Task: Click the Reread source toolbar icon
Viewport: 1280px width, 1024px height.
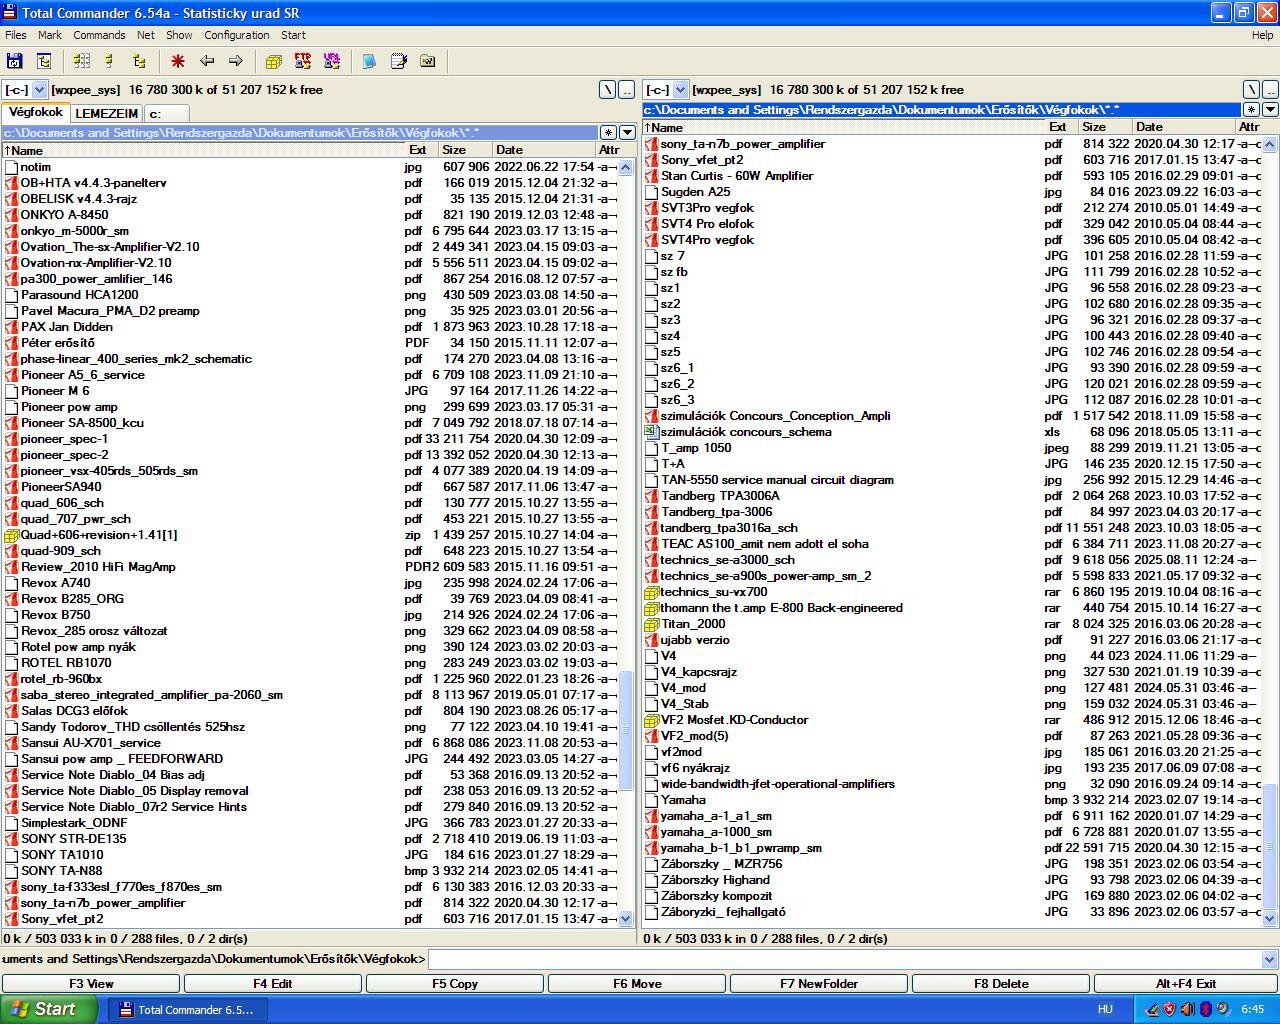Action: (x=14, y=61)
